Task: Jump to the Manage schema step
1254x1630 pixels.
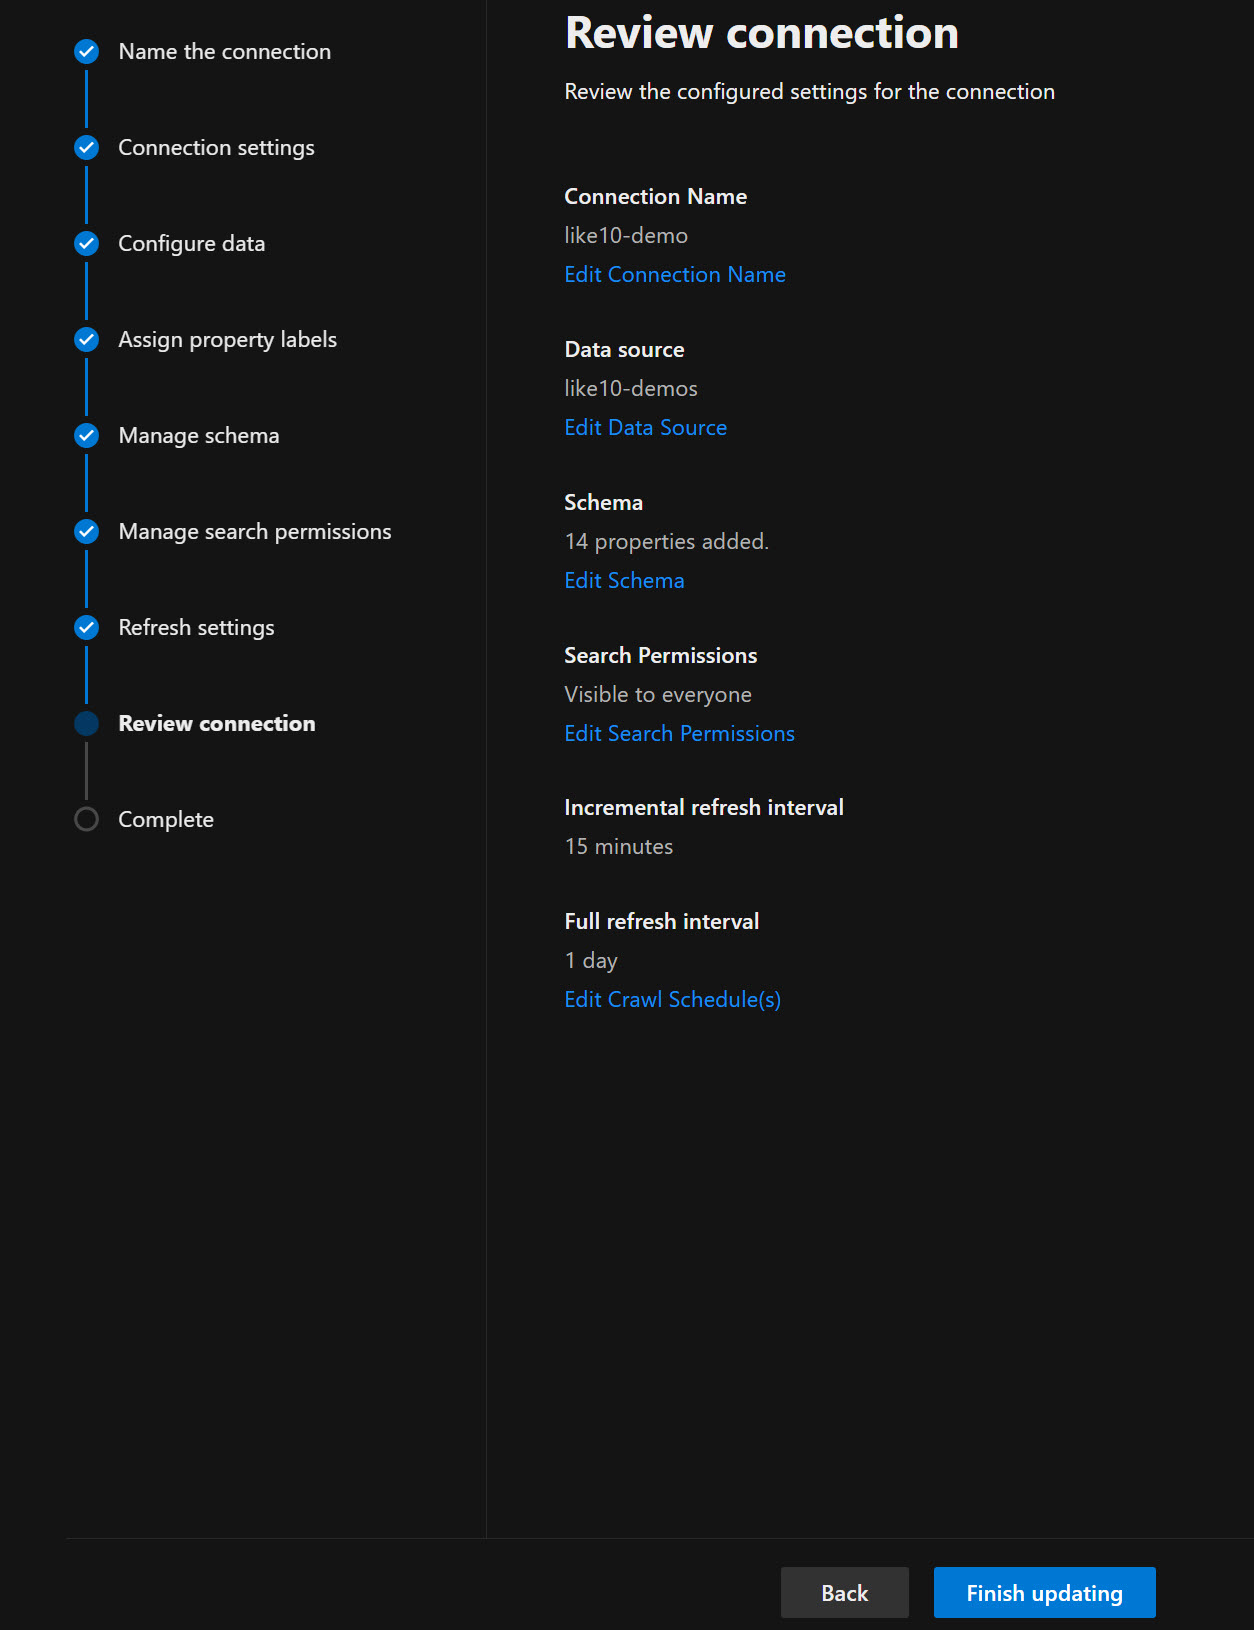Action: tap(198, 436)
